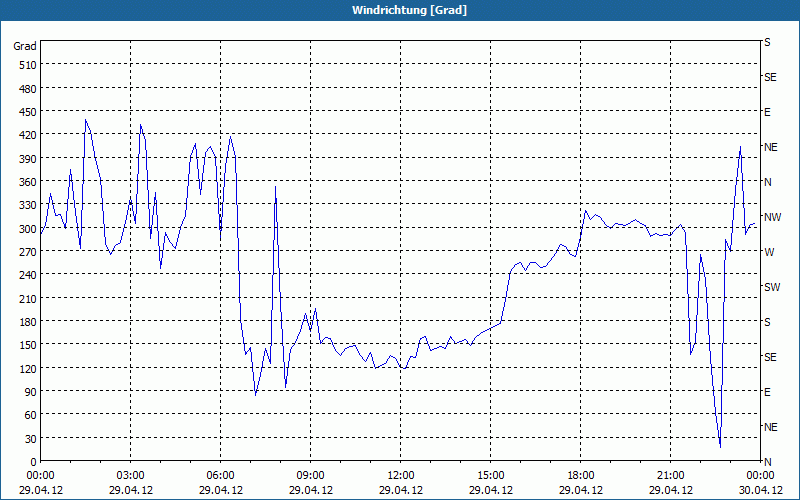The width and height of the screenshot is (800, 500).
Task: Click the 00:00 label above date 30.04.12
Action: click(760, 476)
